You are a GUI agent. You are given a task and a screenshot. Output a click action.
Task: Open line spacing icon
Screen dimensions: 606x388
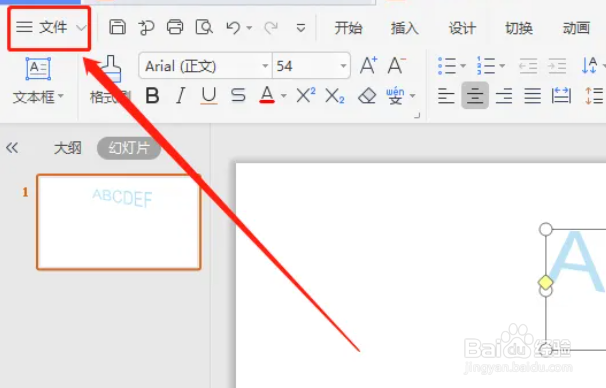(x=594, y=96)
